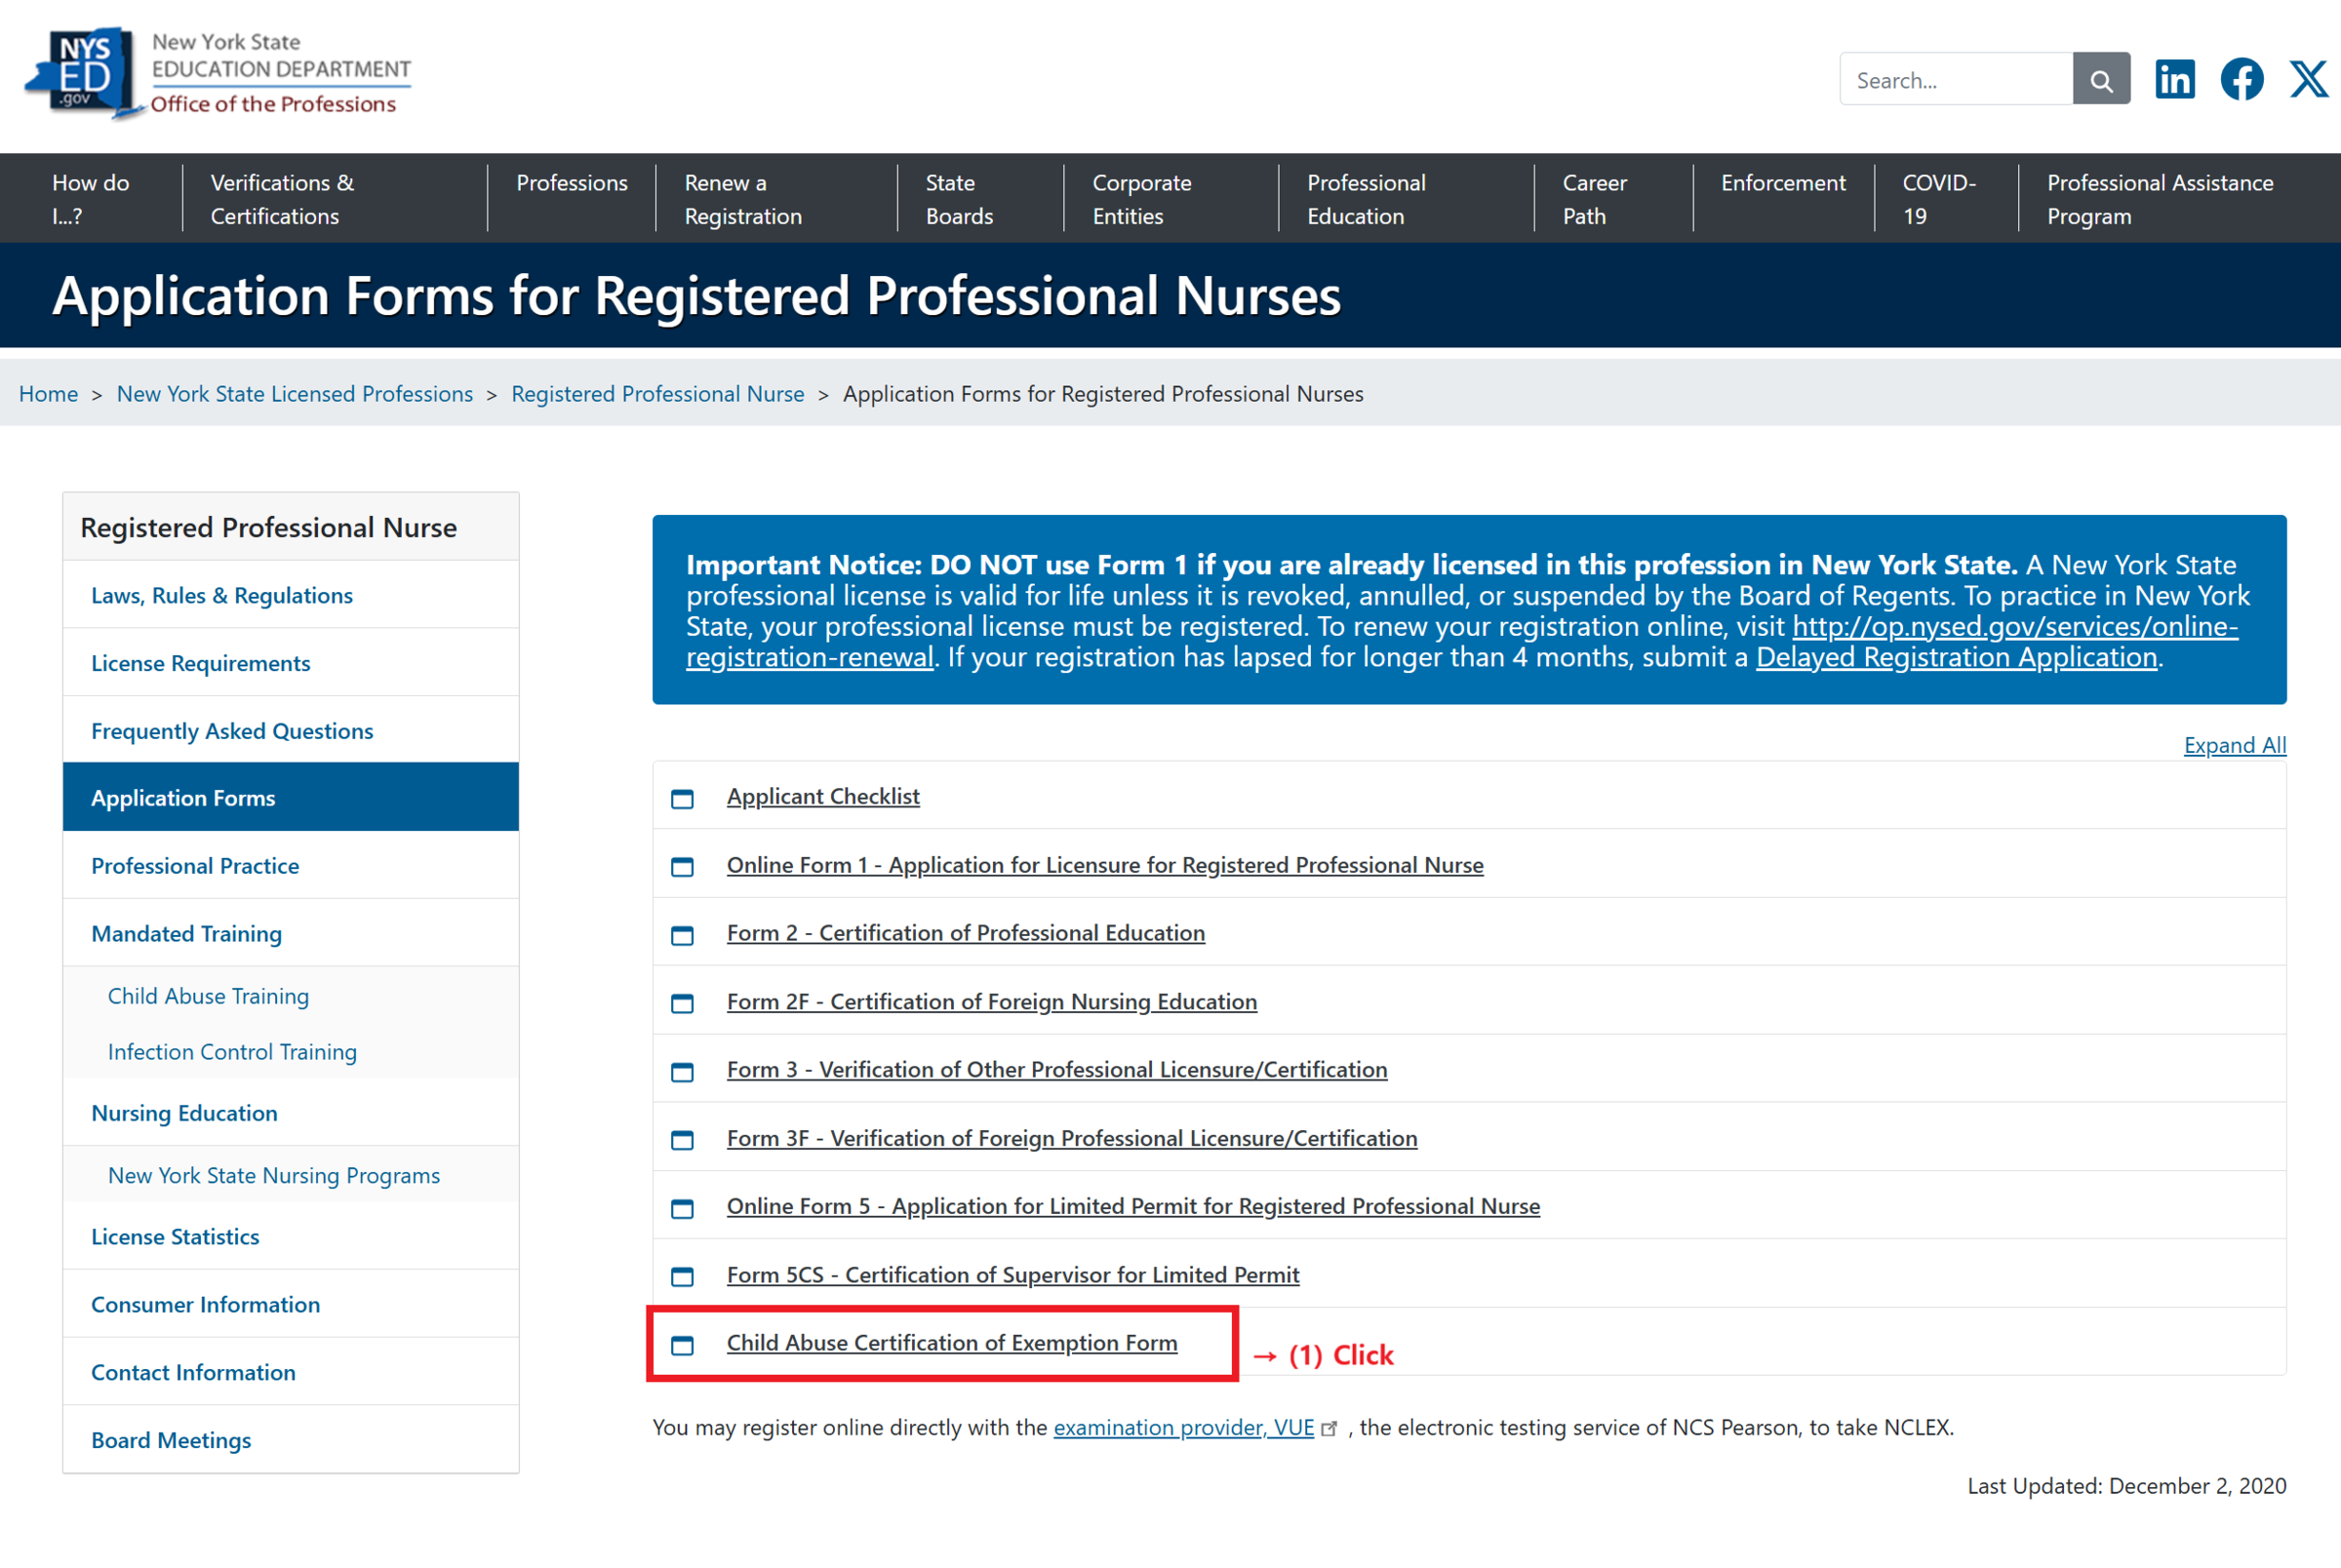This screenshot has height=1568, width=2341.
Task: Expand Form 5CS Certification of Supervisor
Action: (1013, 1274)
